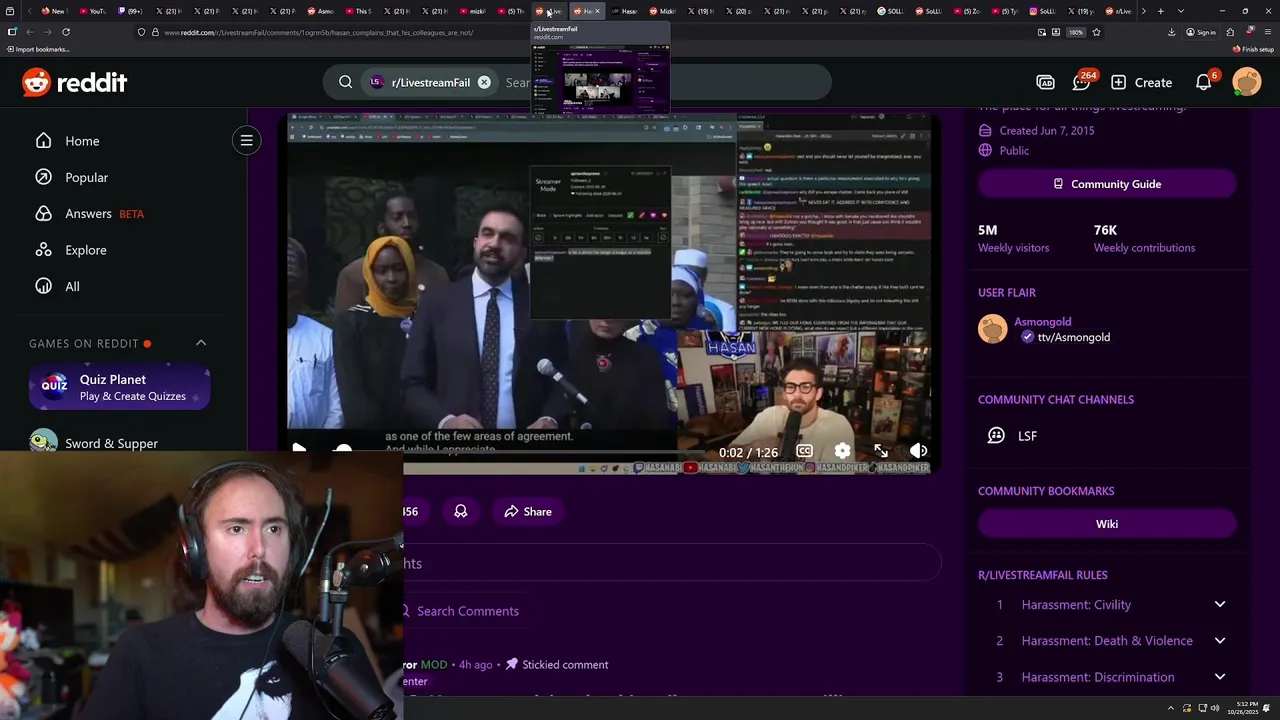Image resolution: width=1280 pixels, height=720 pixels.
Task: Click Finish setup in the browser
Action: (1254, 49)
